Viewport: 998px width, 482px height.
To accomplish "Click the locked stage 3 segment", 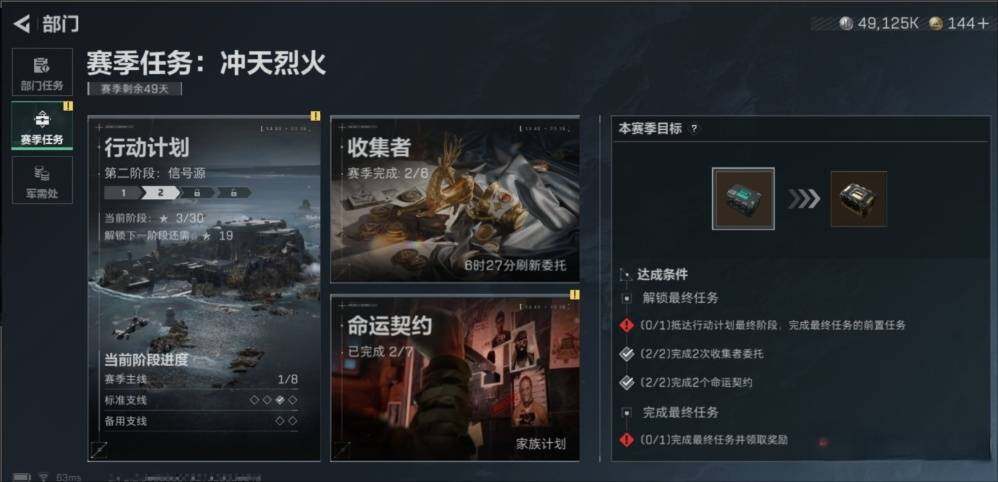I will pyautogui.click(x=198, y=192).
